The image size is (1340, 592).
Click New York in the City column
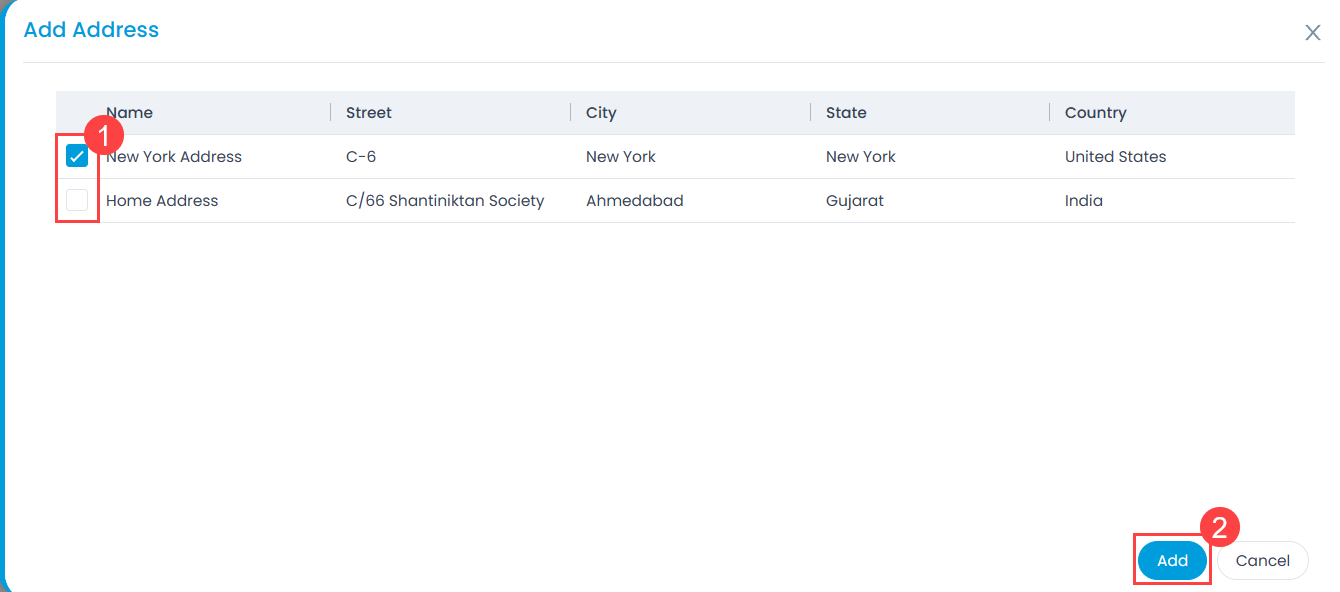(x=621, y=157)
